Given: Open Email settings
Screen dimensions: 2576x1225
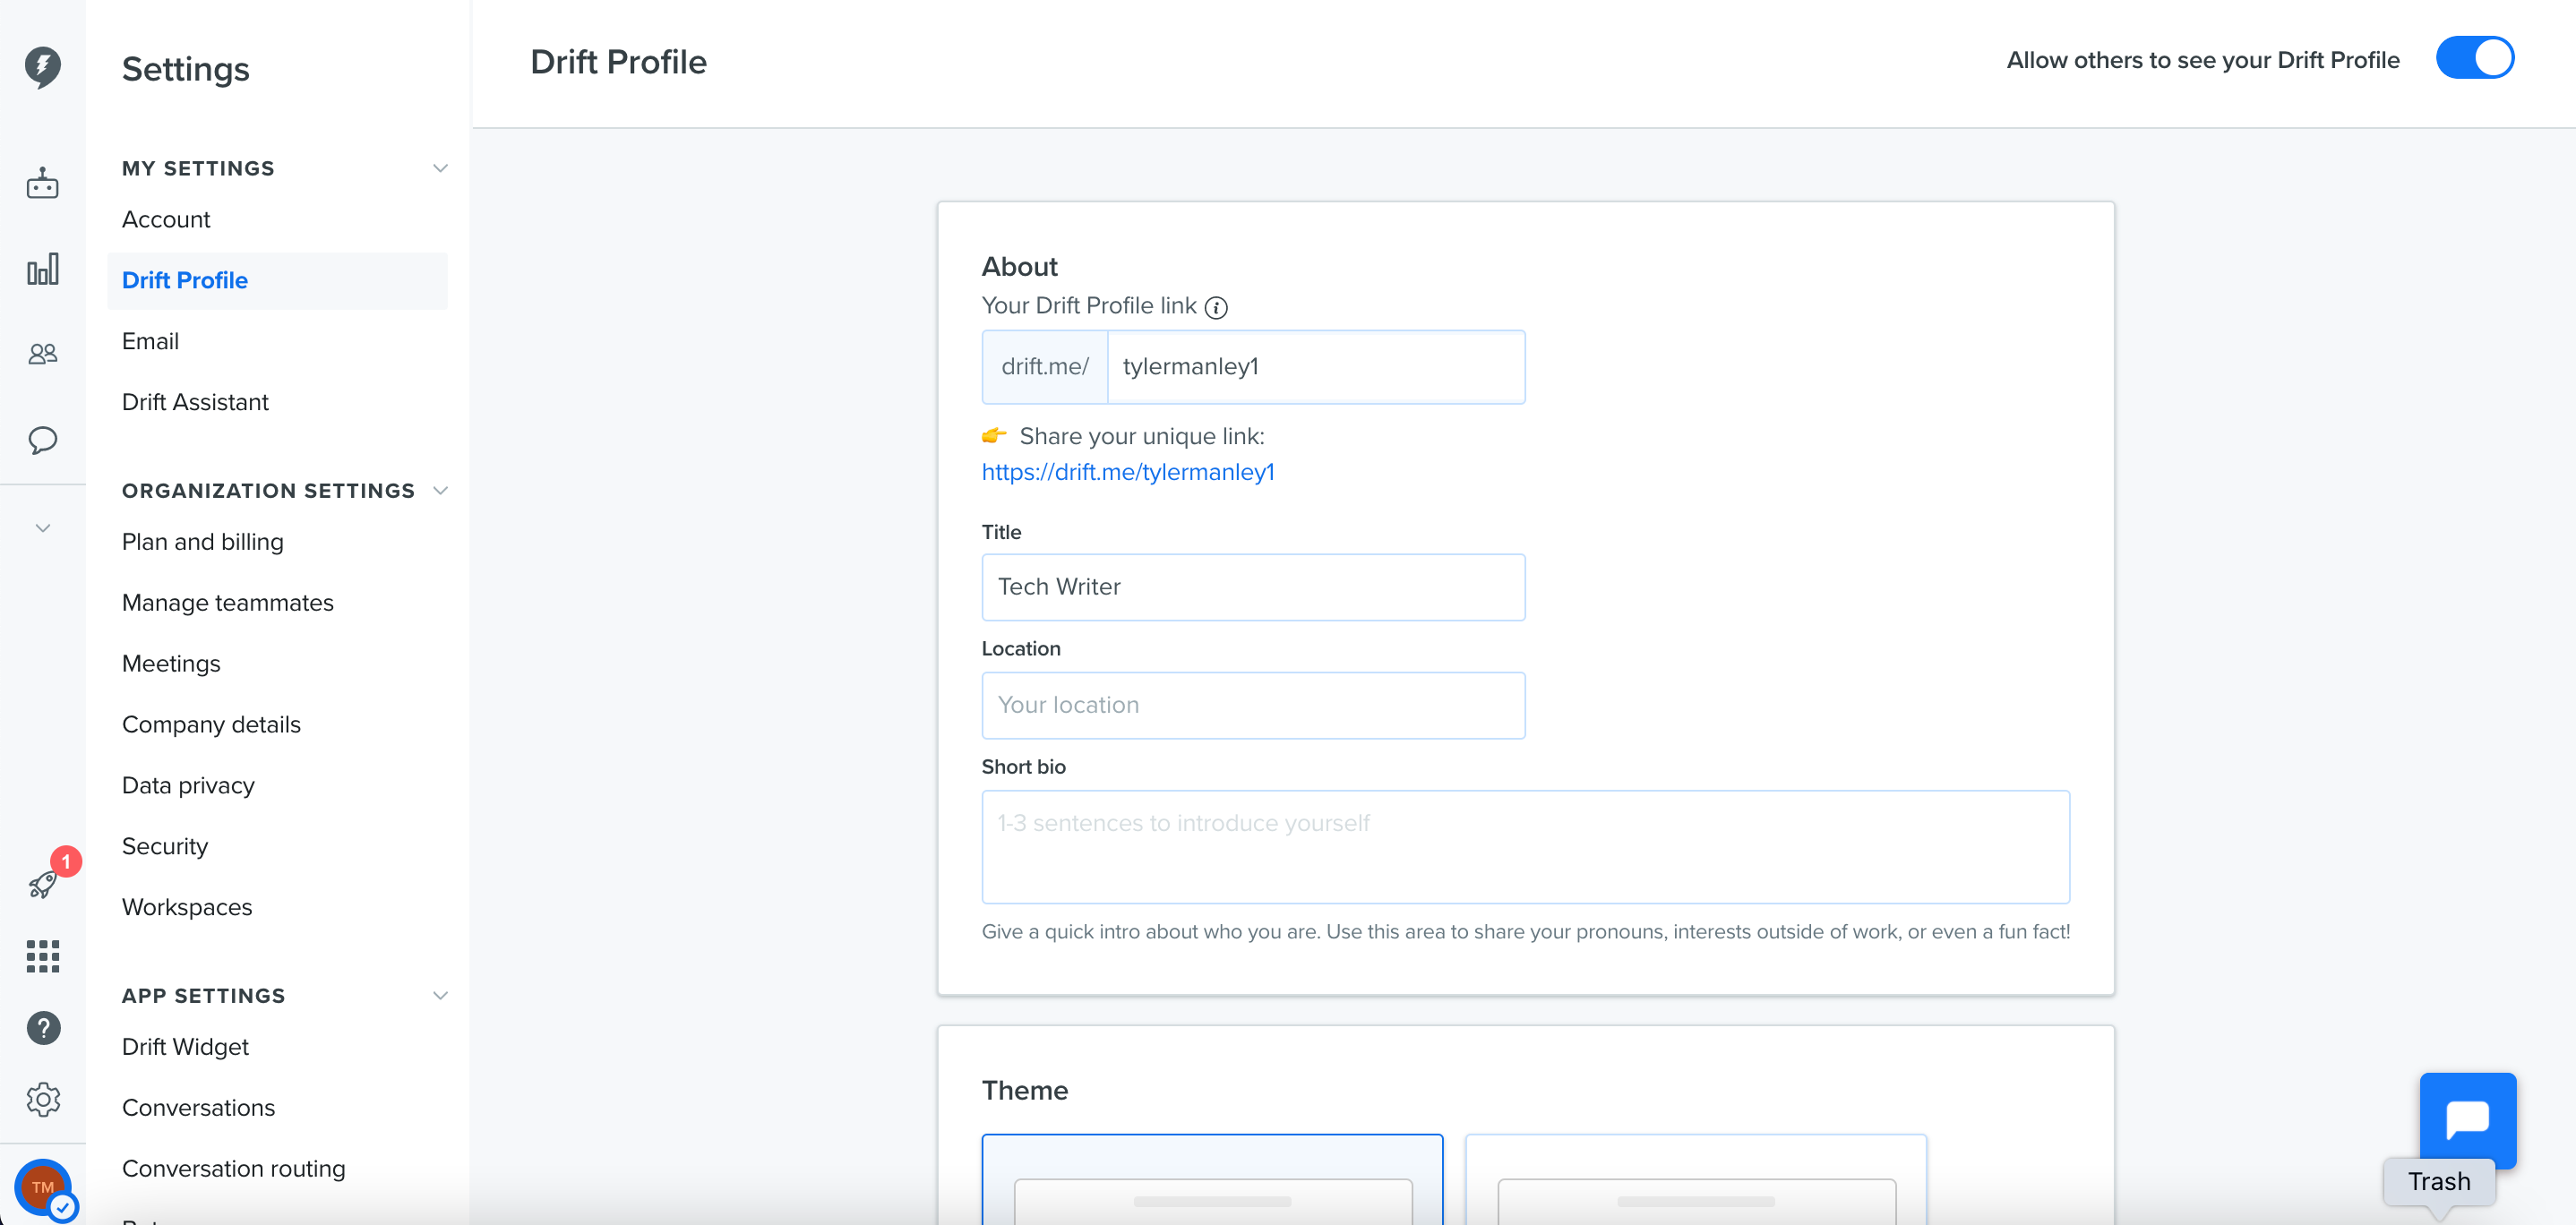Looking at the screenshot, I should (150, 342).
